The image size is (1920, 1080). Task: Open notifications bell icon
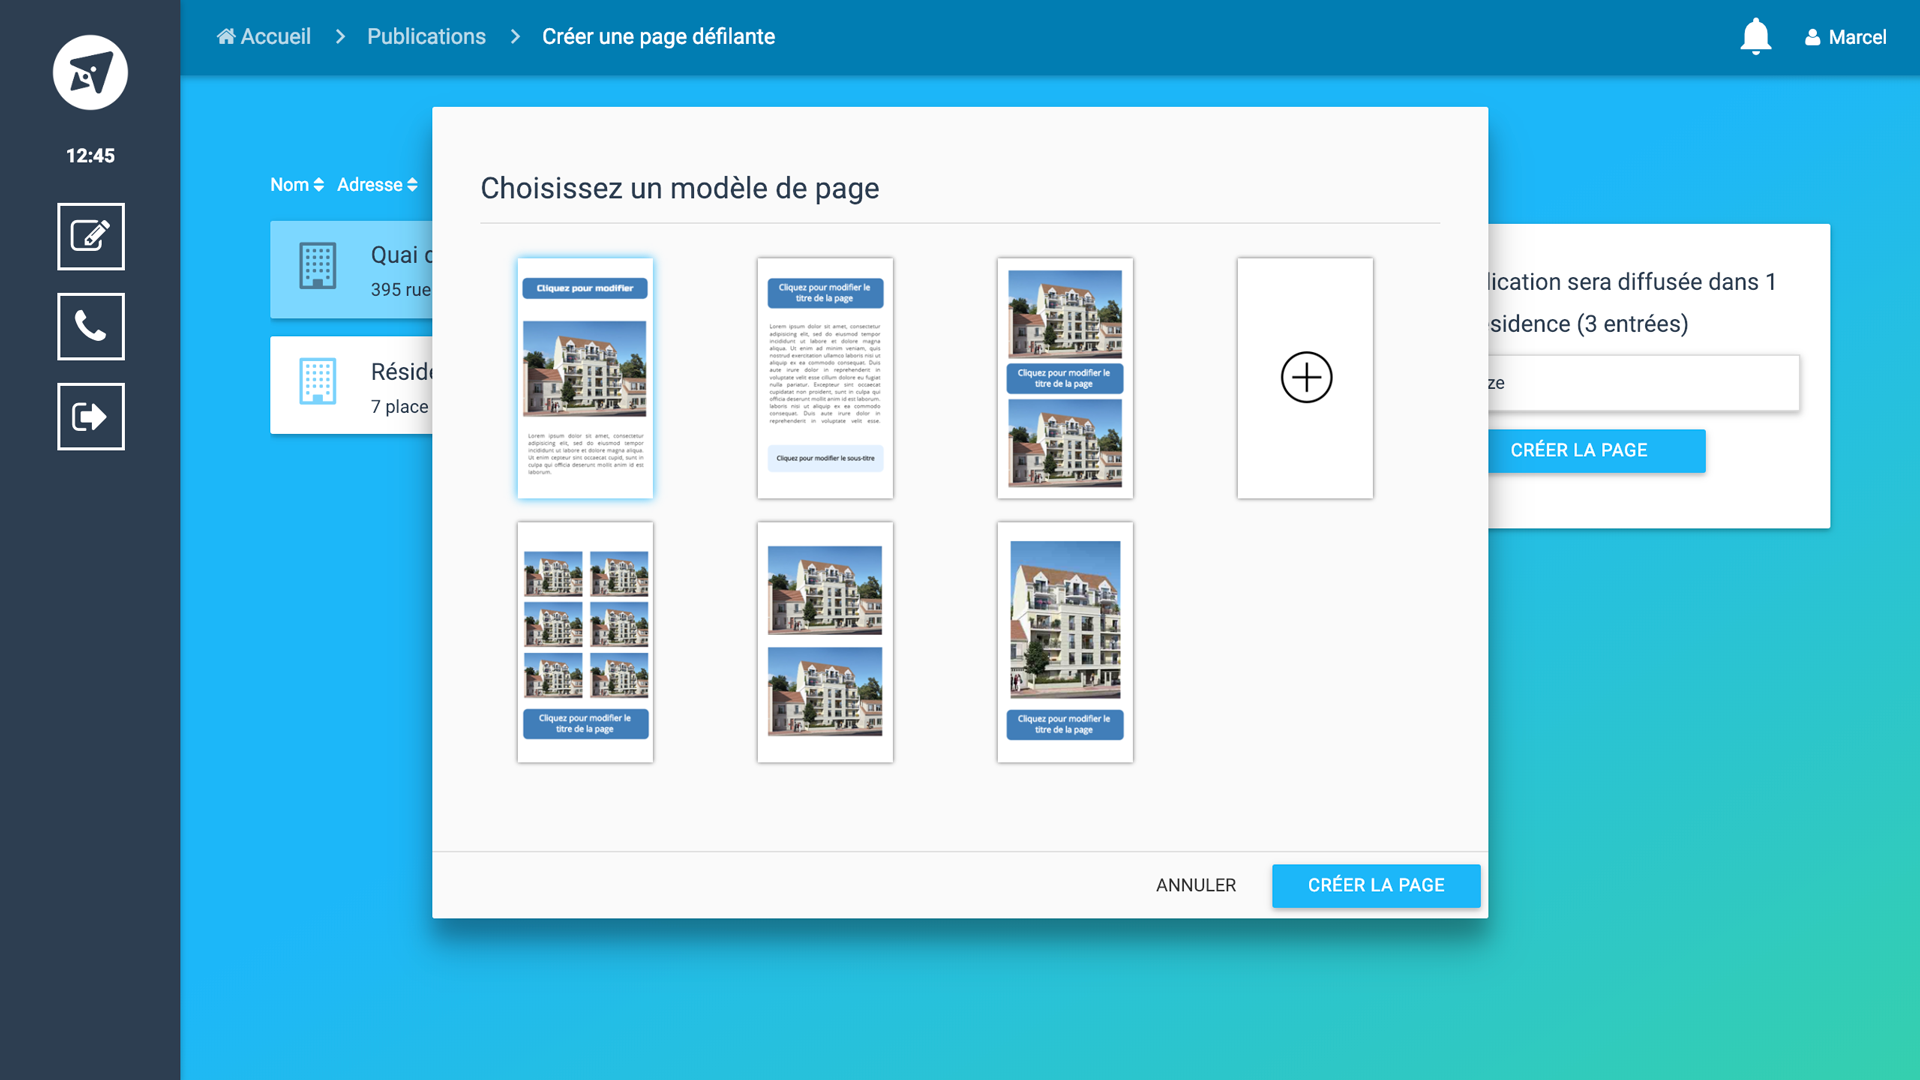(x=1755, y=37)
